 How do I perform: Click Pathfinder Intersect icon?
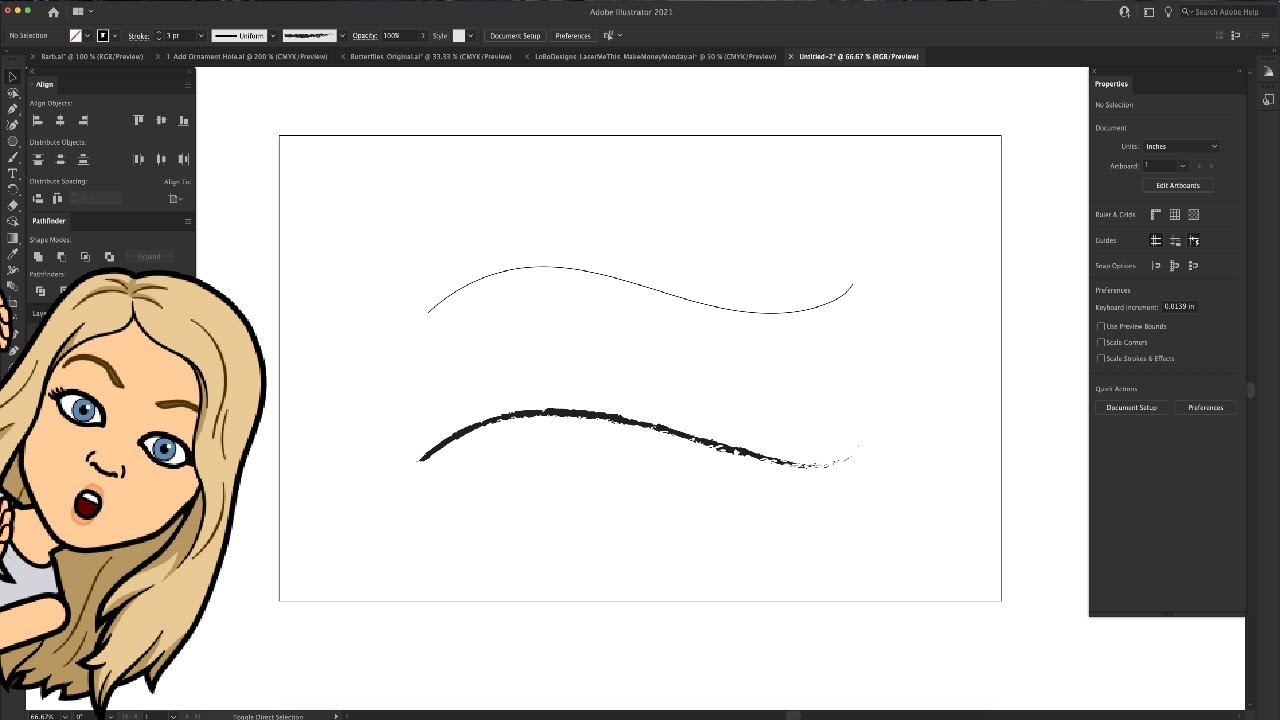tap(85, 257)
